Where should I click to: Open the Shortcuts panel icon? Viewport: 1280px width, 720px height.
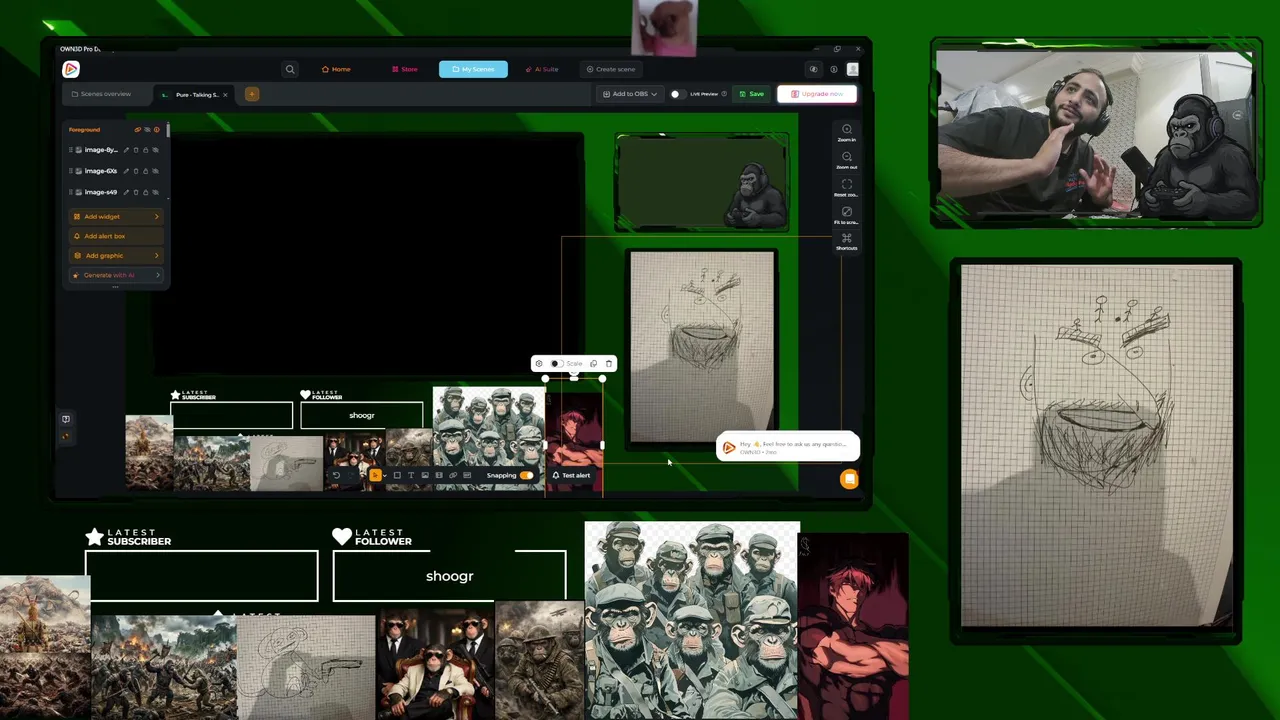[x=847, y=241]
